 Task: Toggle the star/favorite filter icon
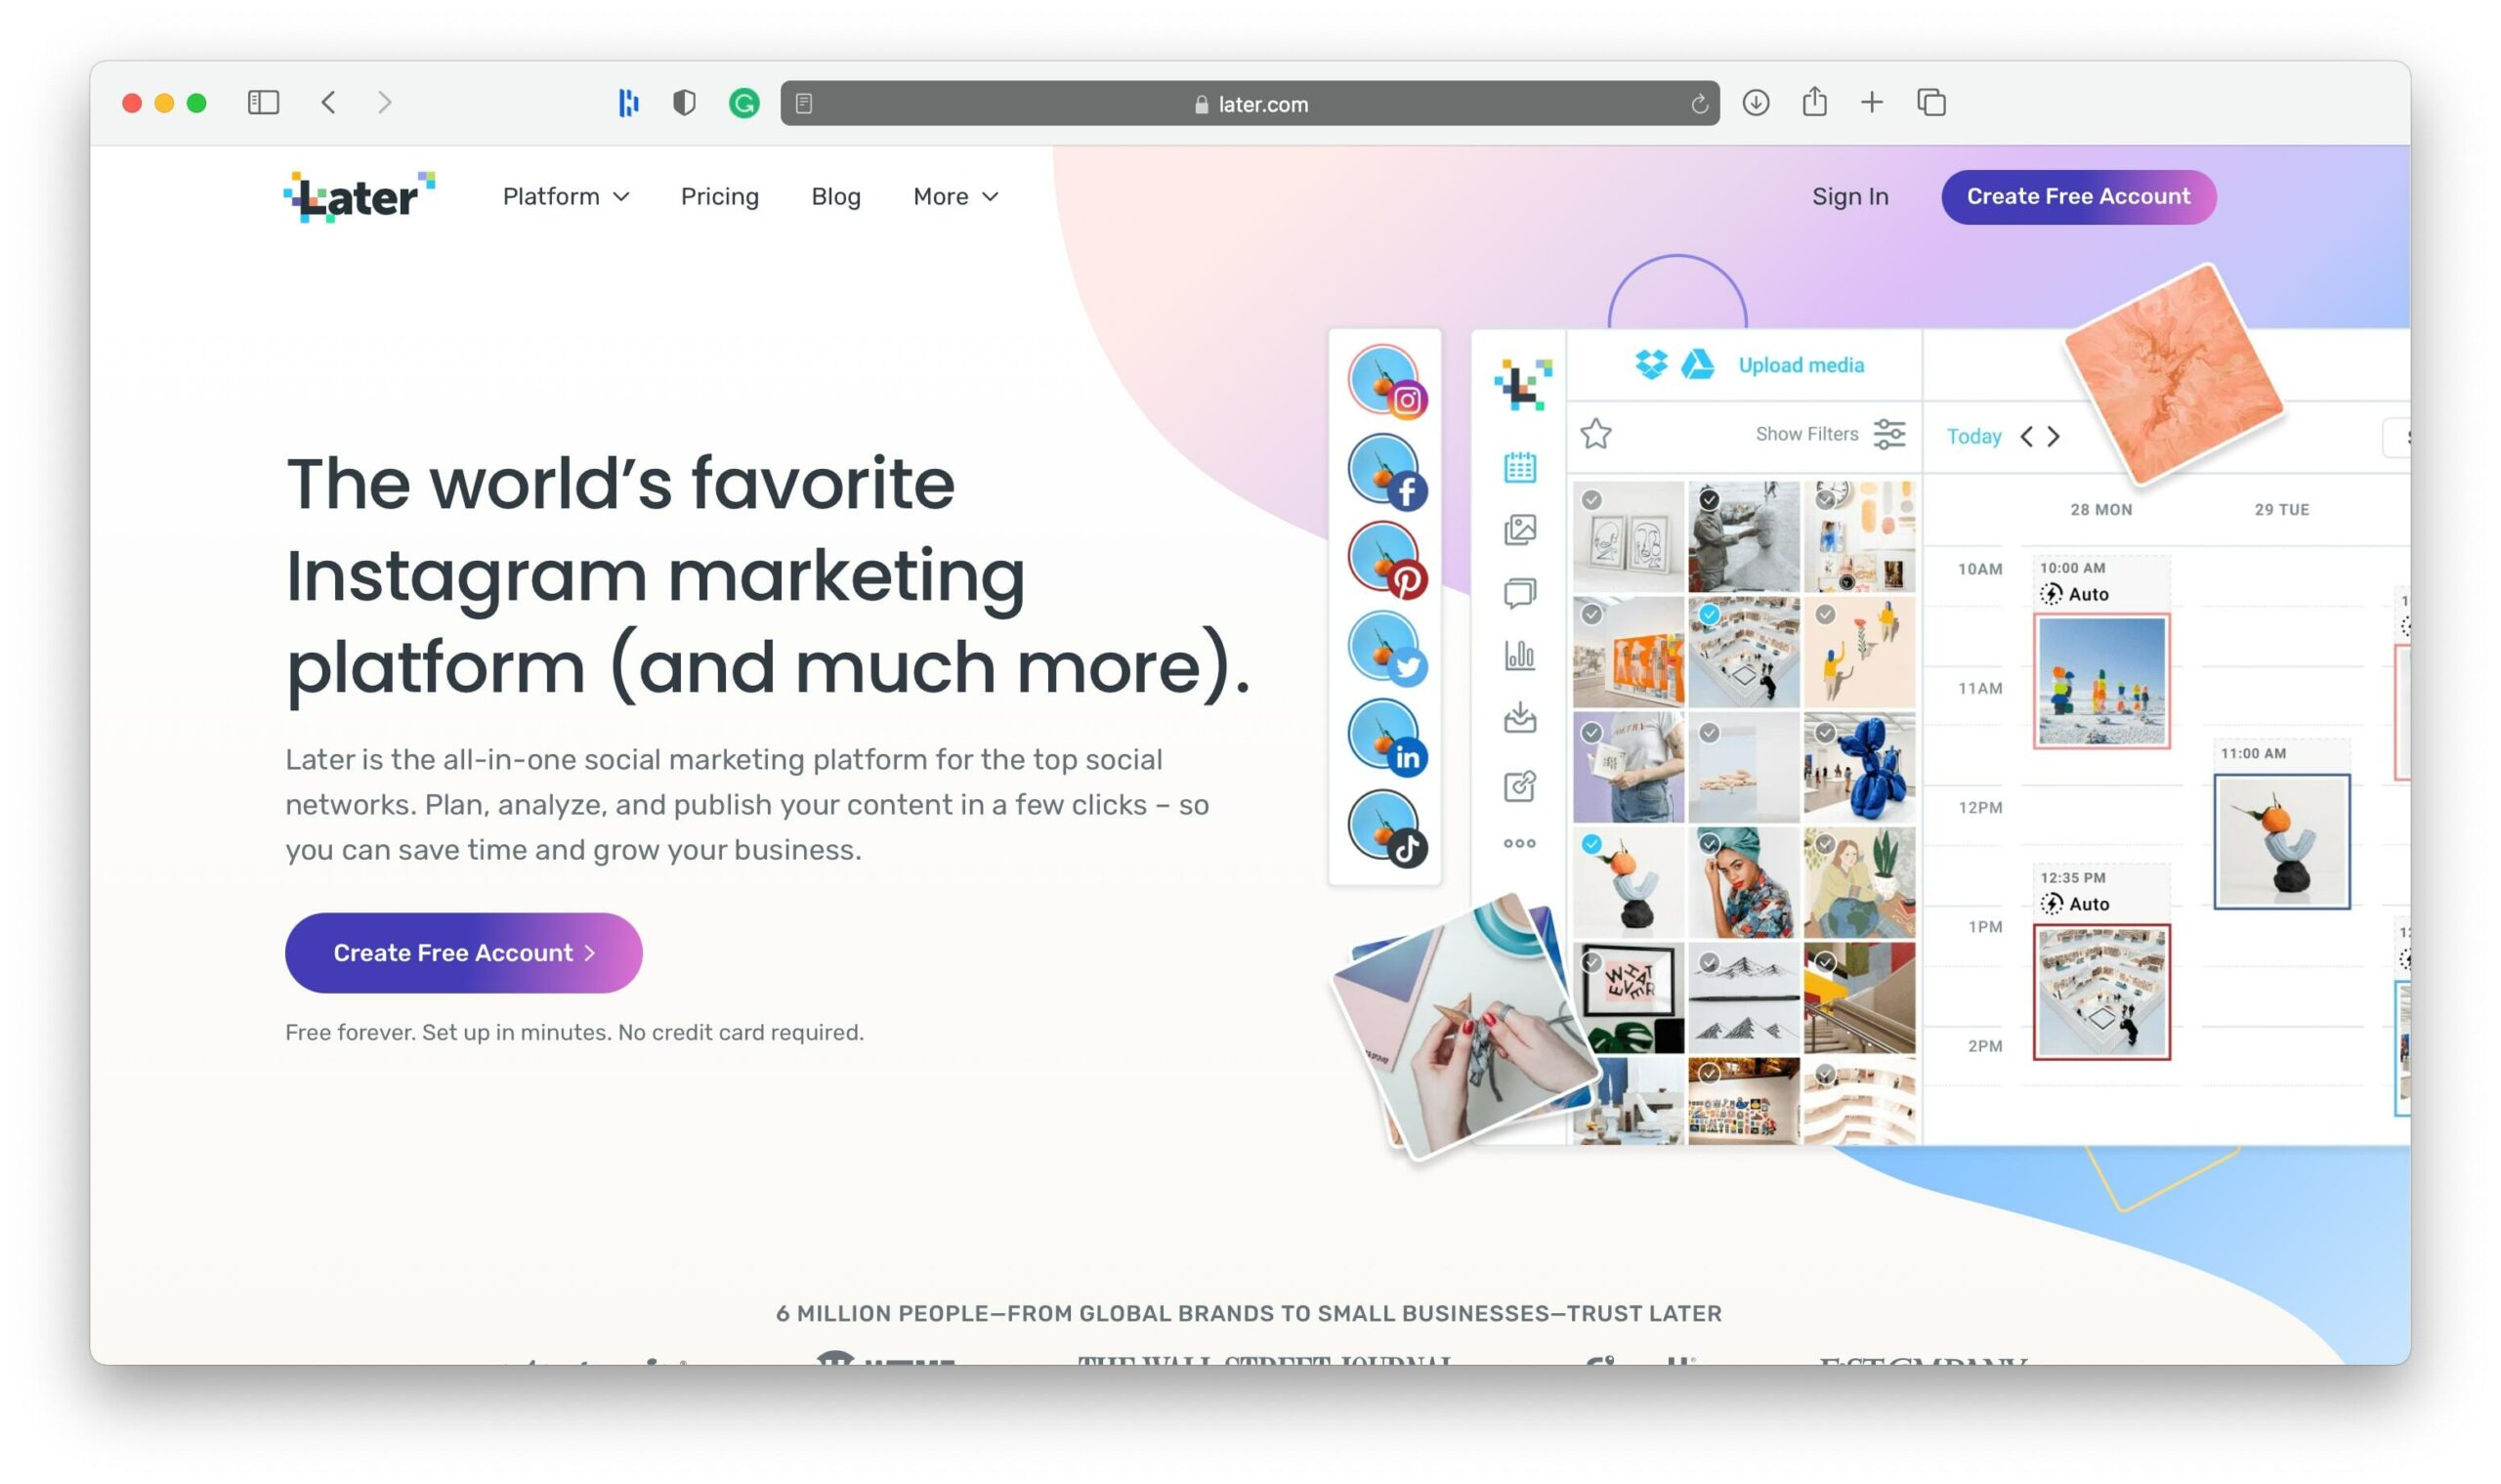[1596, 435]
